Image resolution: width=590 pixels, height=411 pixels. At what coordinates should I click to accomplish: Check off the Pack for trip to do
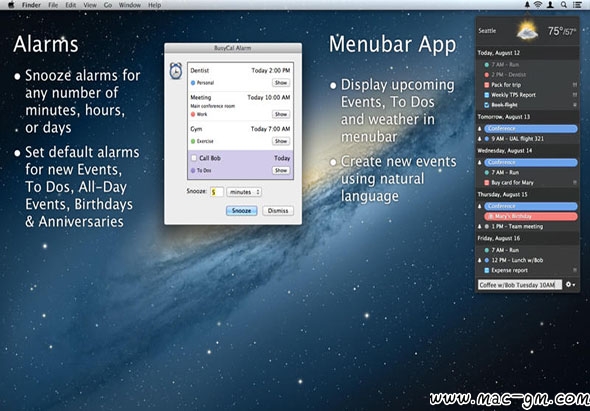(487, 85)
